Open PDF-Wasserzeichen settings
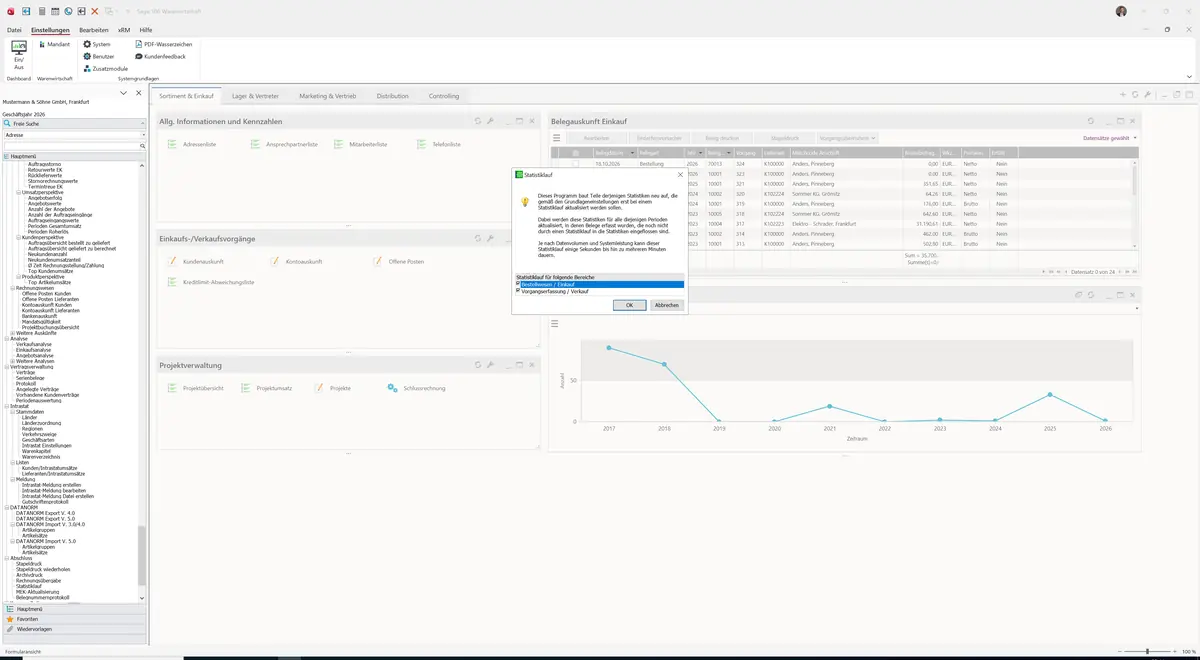 pyautogui.click(x=164, y=44)
